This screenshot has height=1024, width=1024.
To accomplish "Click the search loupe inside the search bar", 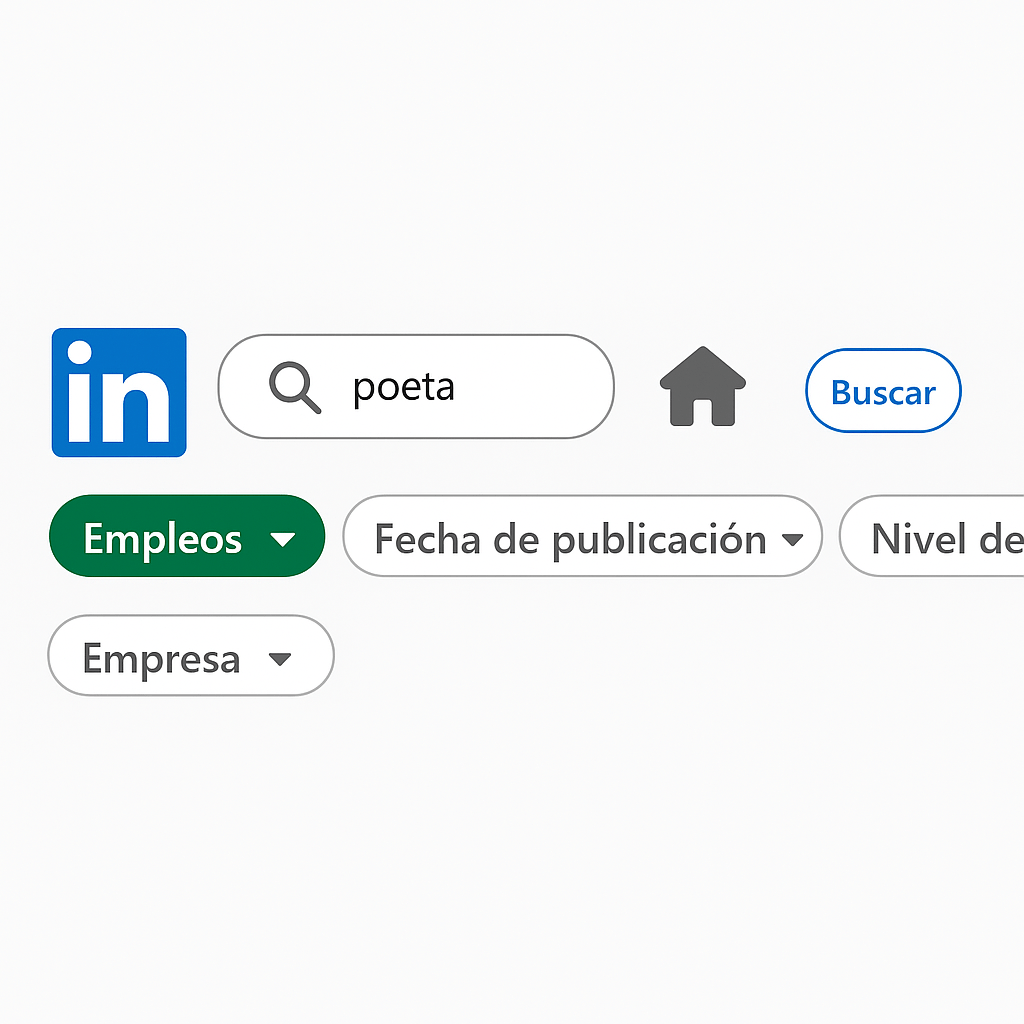I will click(x=293, y=387).
